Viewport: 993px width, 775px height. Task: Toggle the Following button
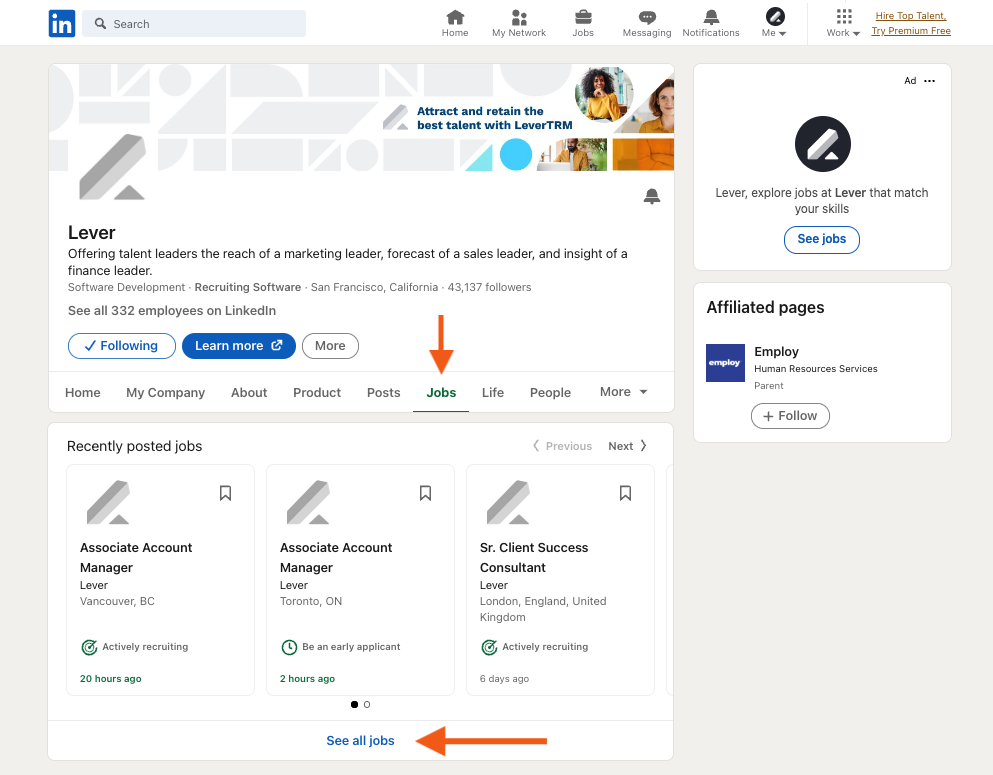[122, 346]
